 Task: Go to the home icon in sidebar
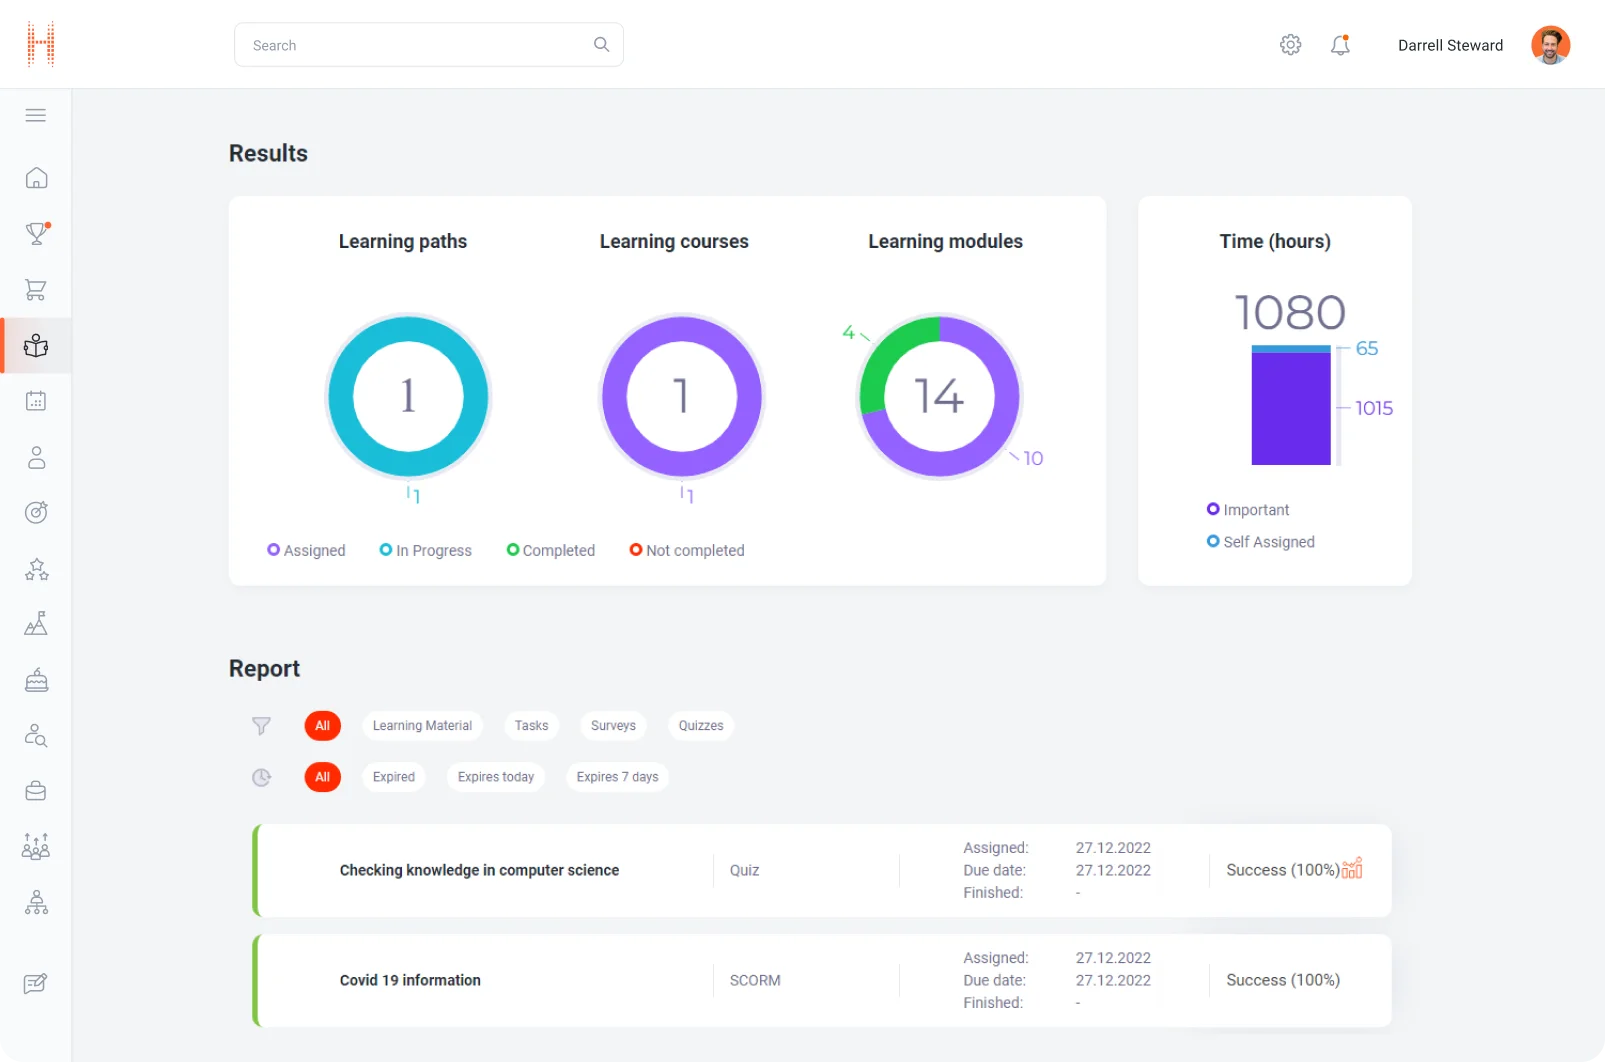[36, 178]
